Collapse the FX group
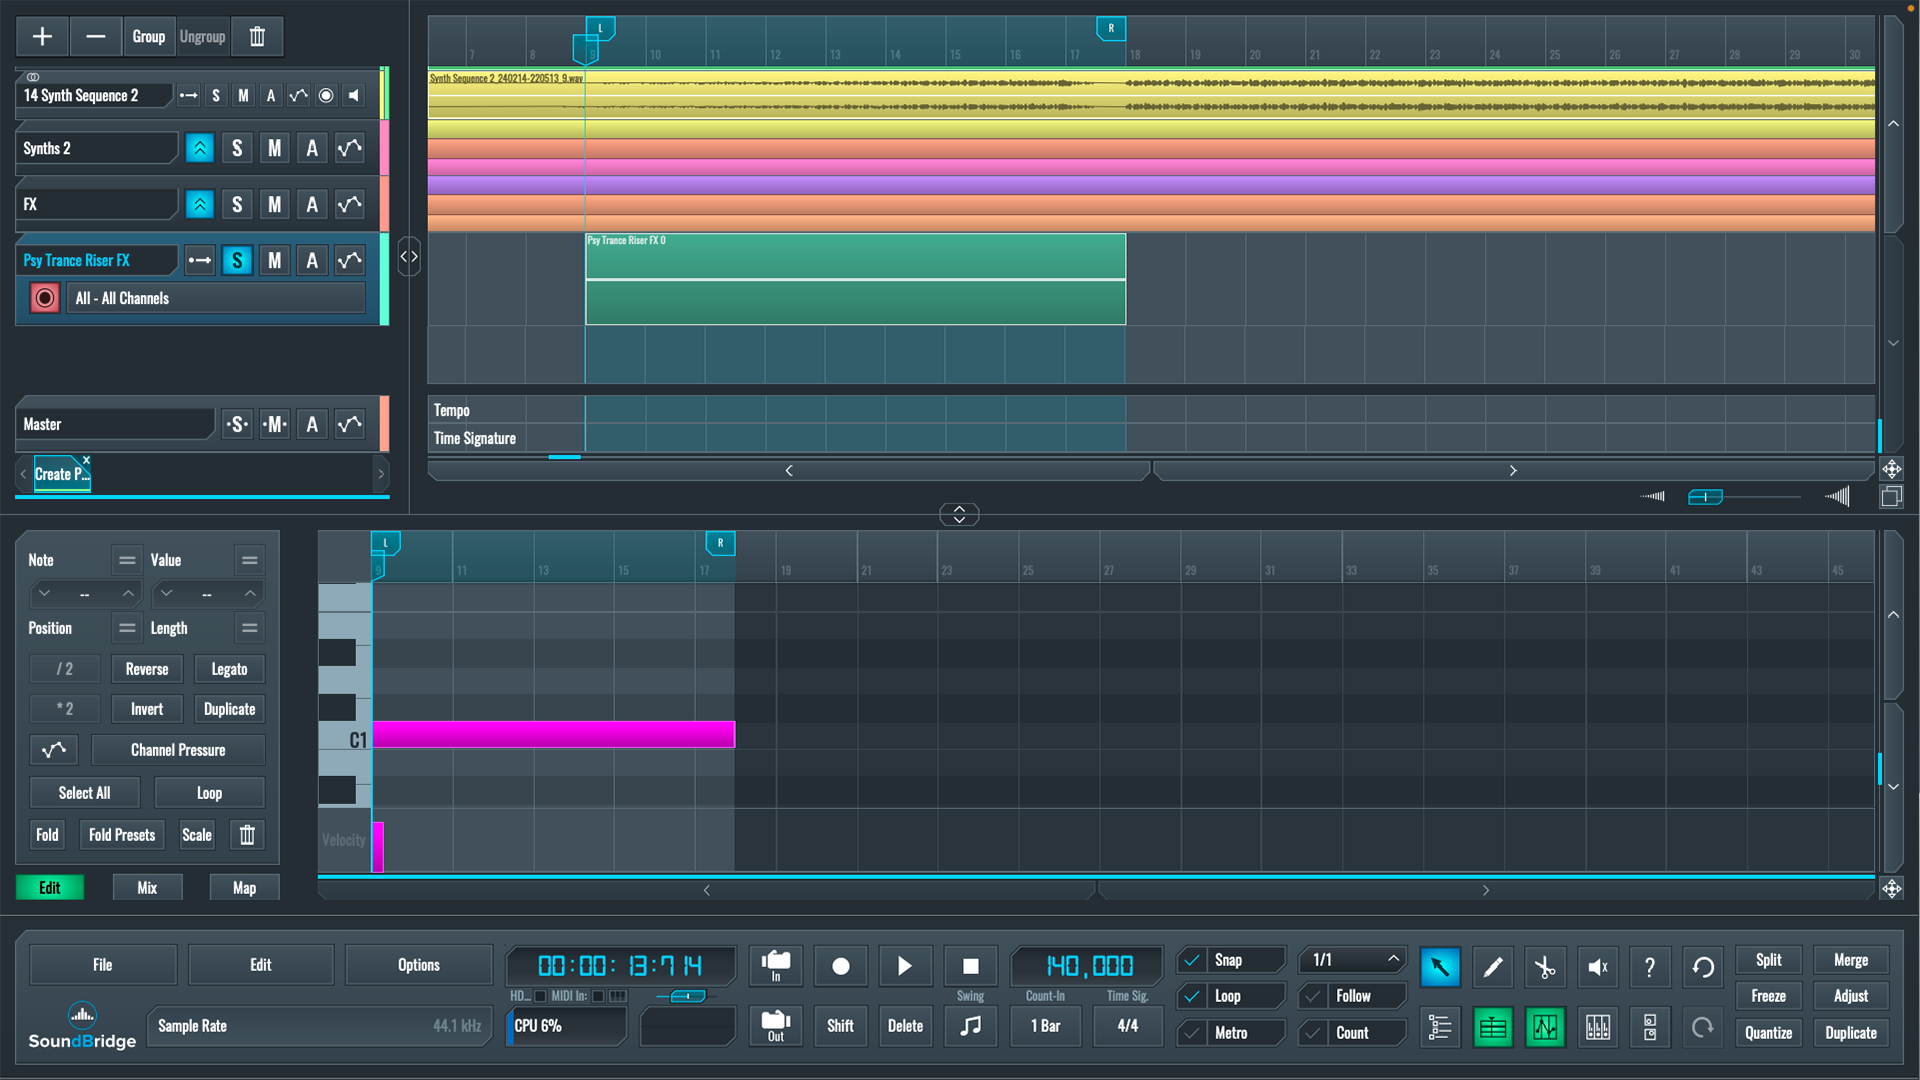 point(200,204)
